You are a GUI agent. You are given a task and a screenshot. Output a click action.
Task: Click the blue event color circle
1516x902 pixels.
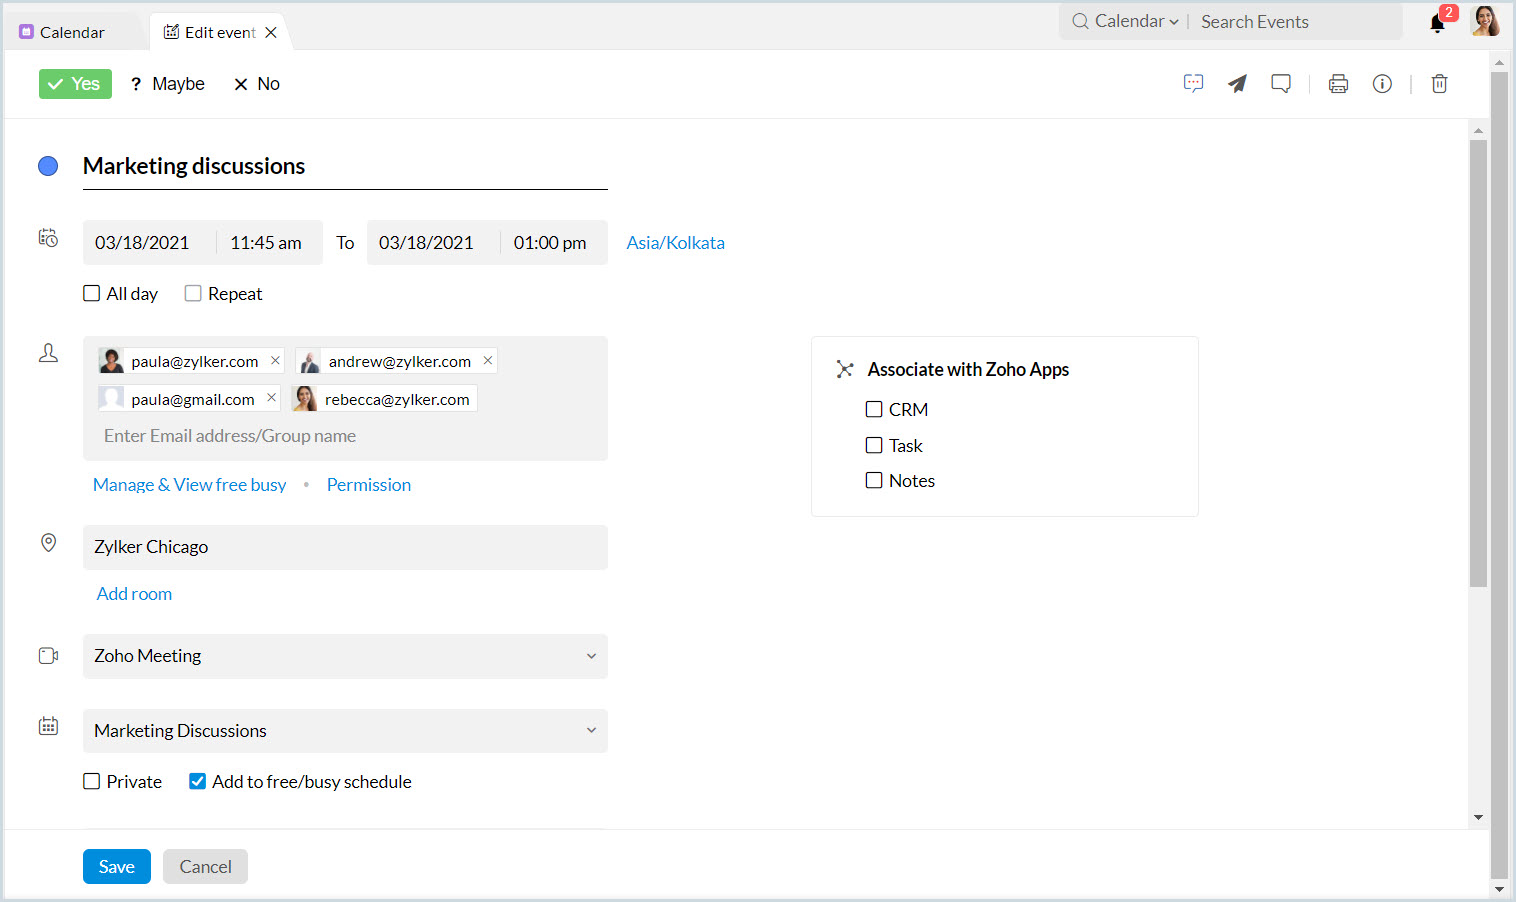tap(48, 166)
